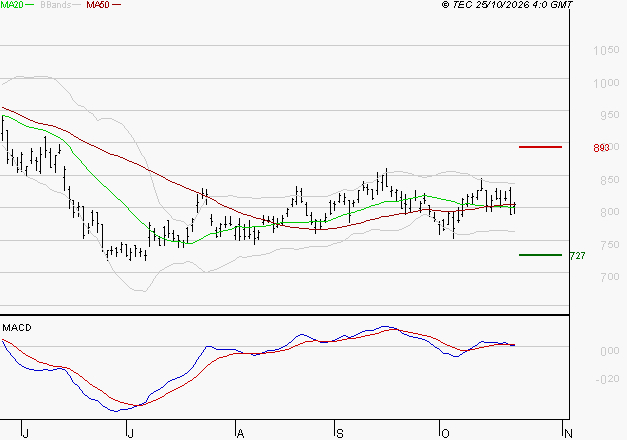The image size is (627, 440).
Task: Click the red 893 resistance level line
Action: coord(540,147)
